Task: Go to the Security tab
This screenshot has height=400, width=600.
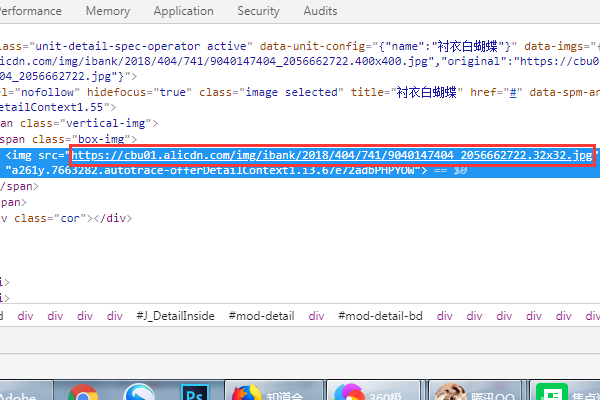Action: [258, 11]
